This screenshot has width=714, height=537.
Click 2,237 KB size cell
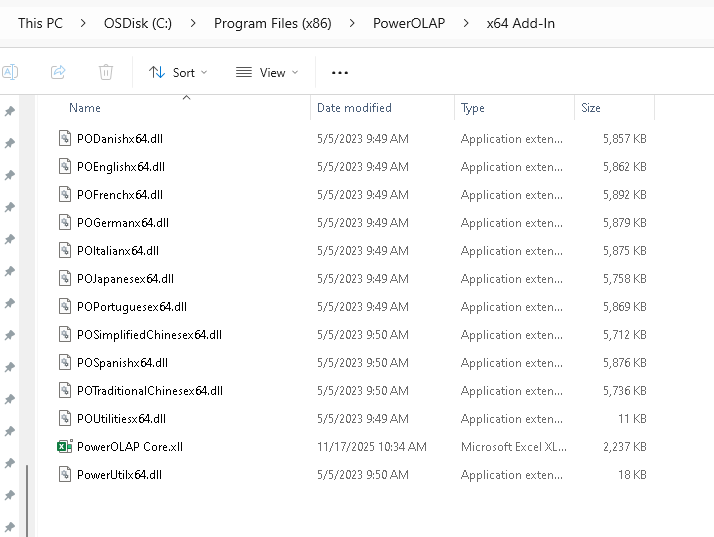pos(625,447)
